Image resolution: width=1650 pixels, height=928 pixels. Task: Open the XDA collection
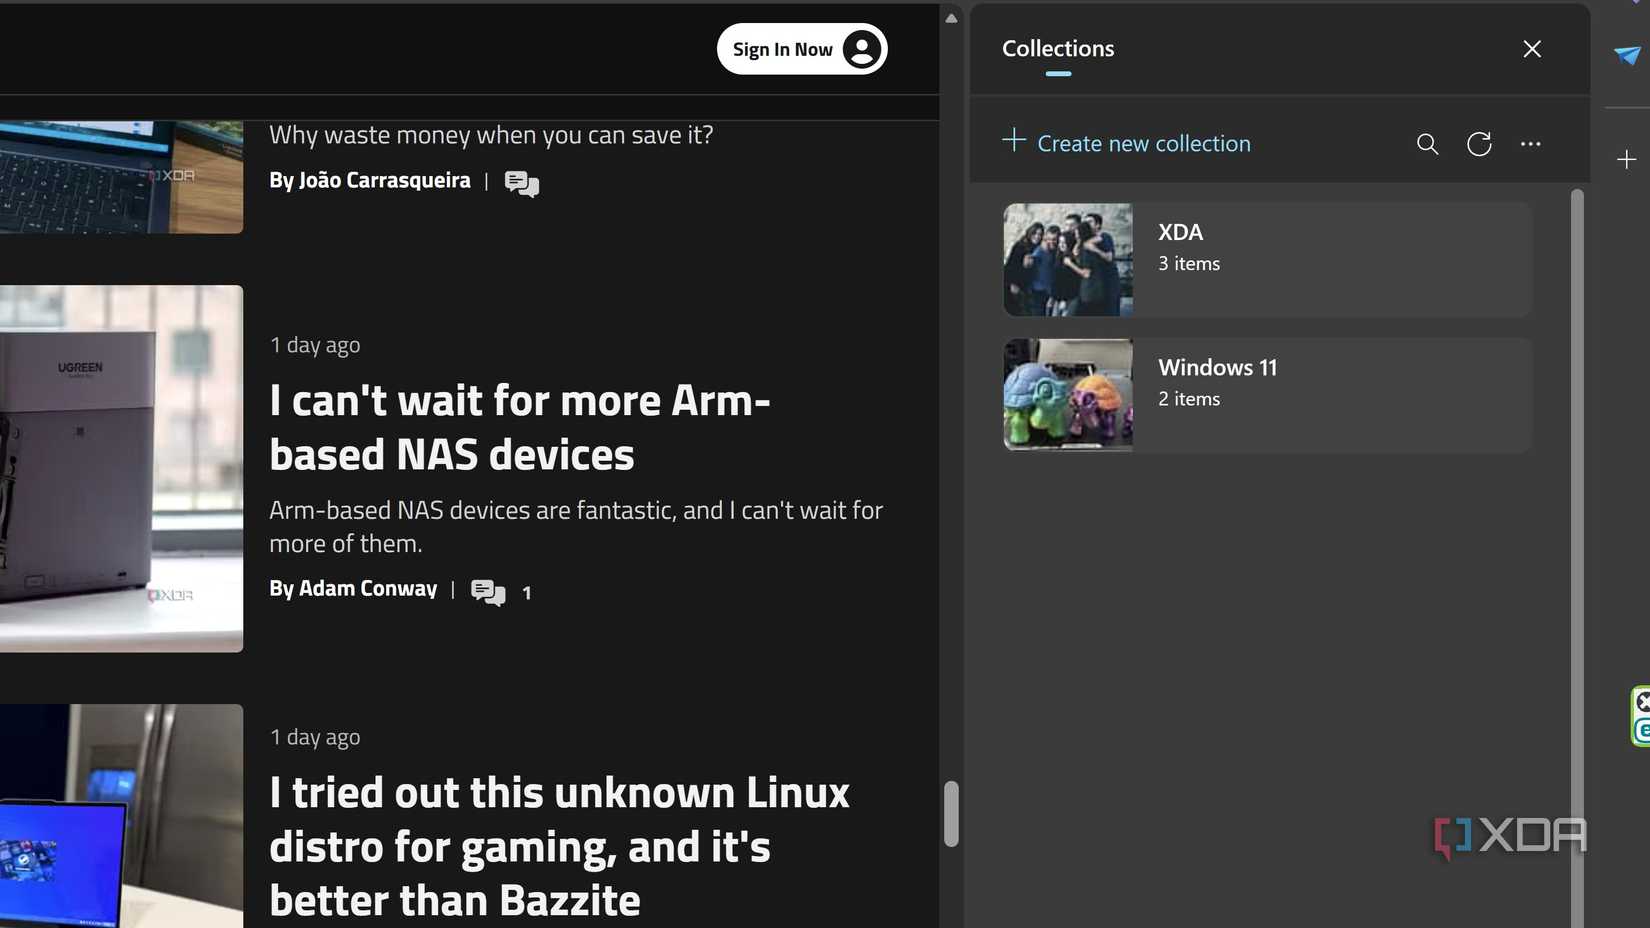[x=1265, y=259]
